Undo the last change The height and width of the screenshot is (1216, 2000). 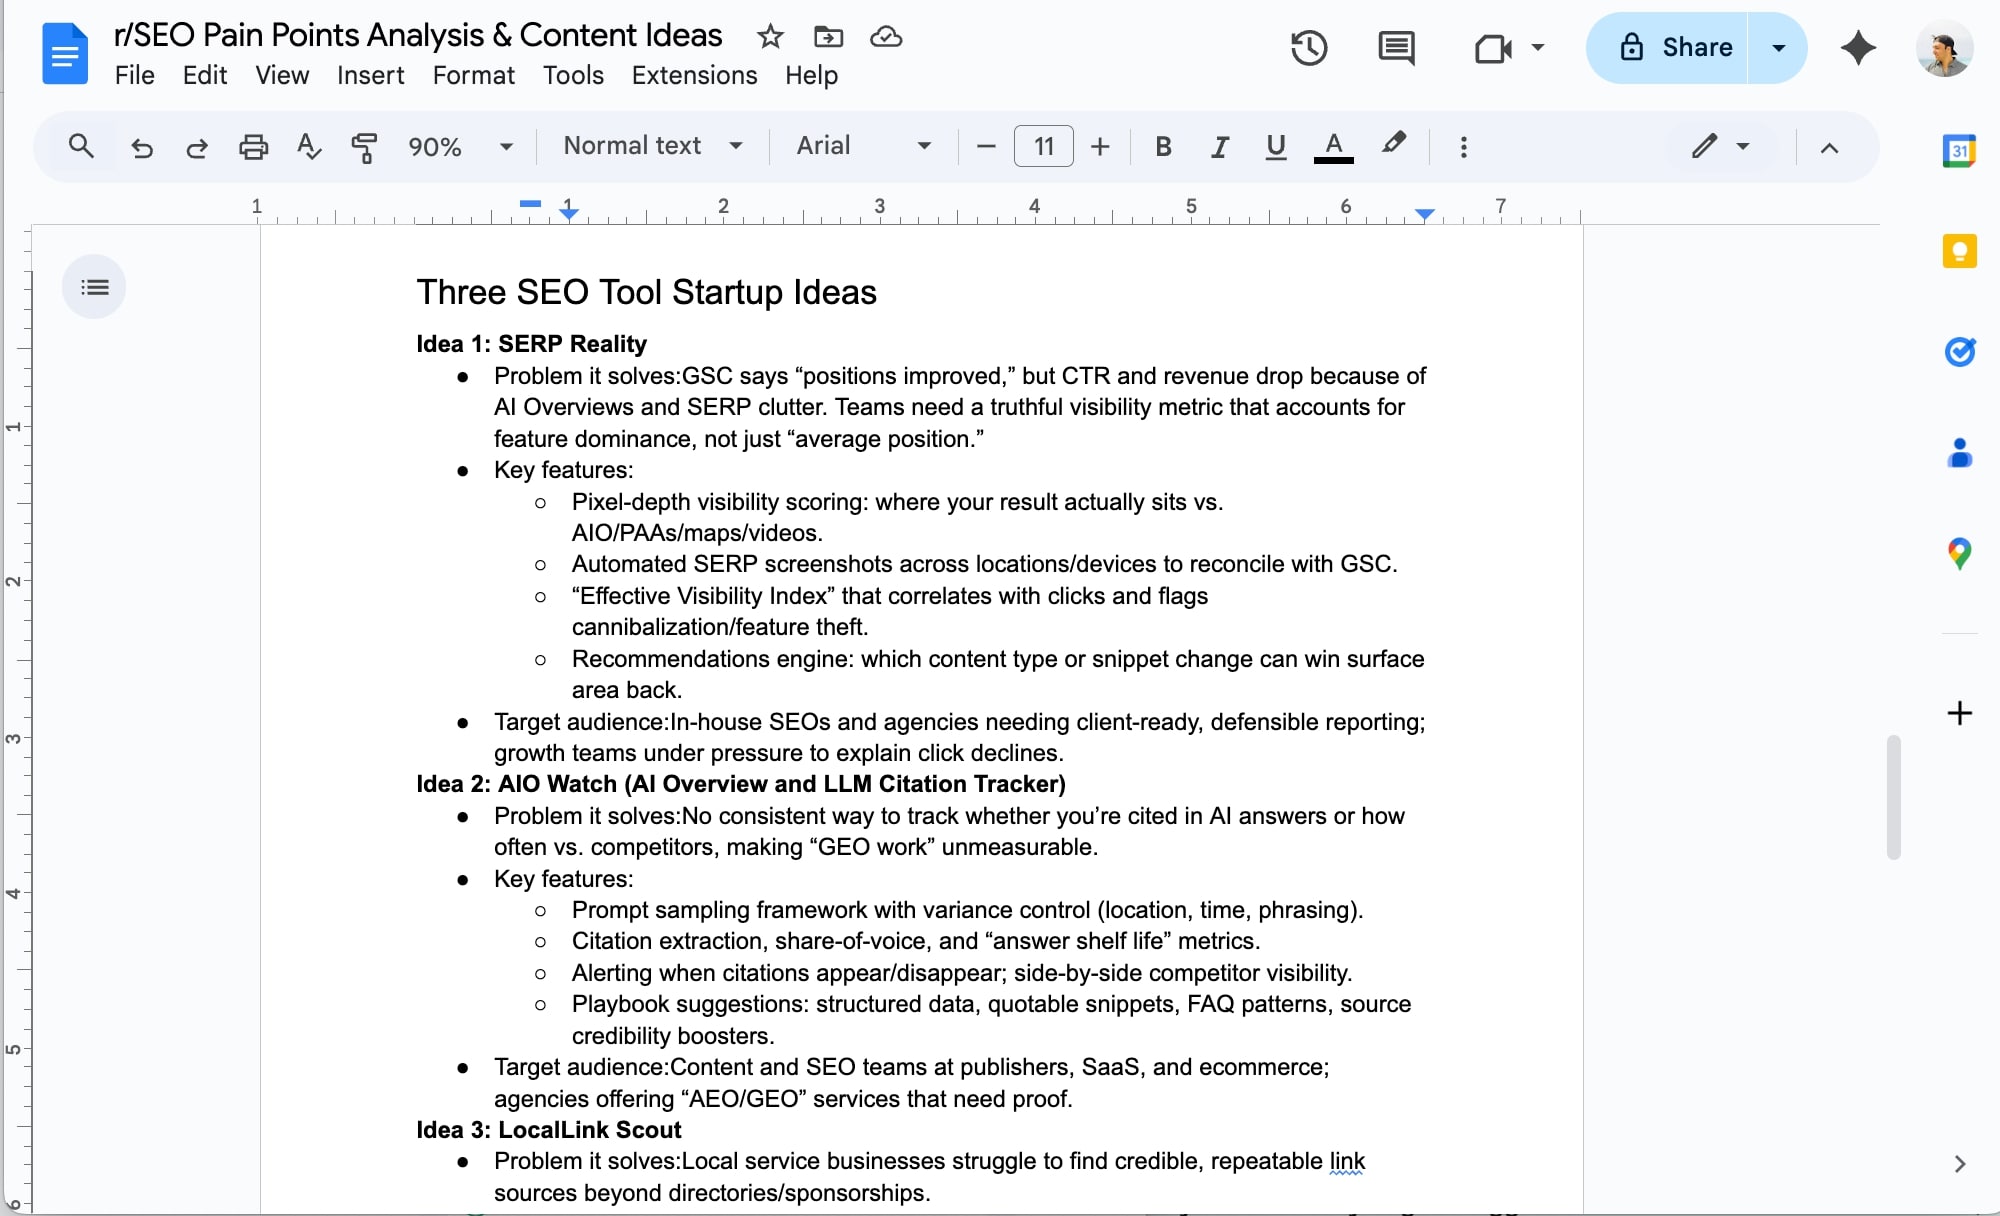[142, 146]
